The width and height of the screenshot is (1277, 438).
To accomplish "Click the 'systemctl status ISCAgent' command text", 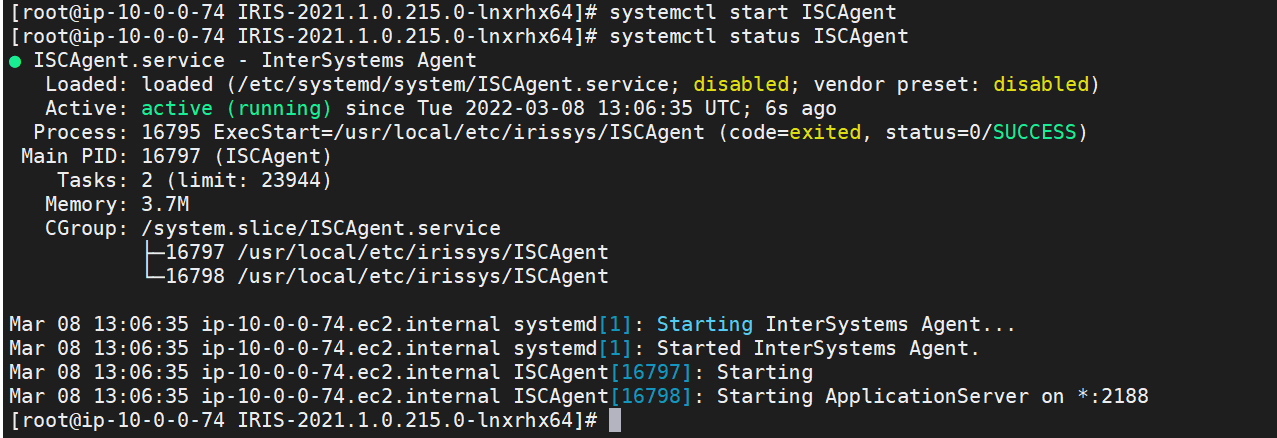I will tap(758, 37).
